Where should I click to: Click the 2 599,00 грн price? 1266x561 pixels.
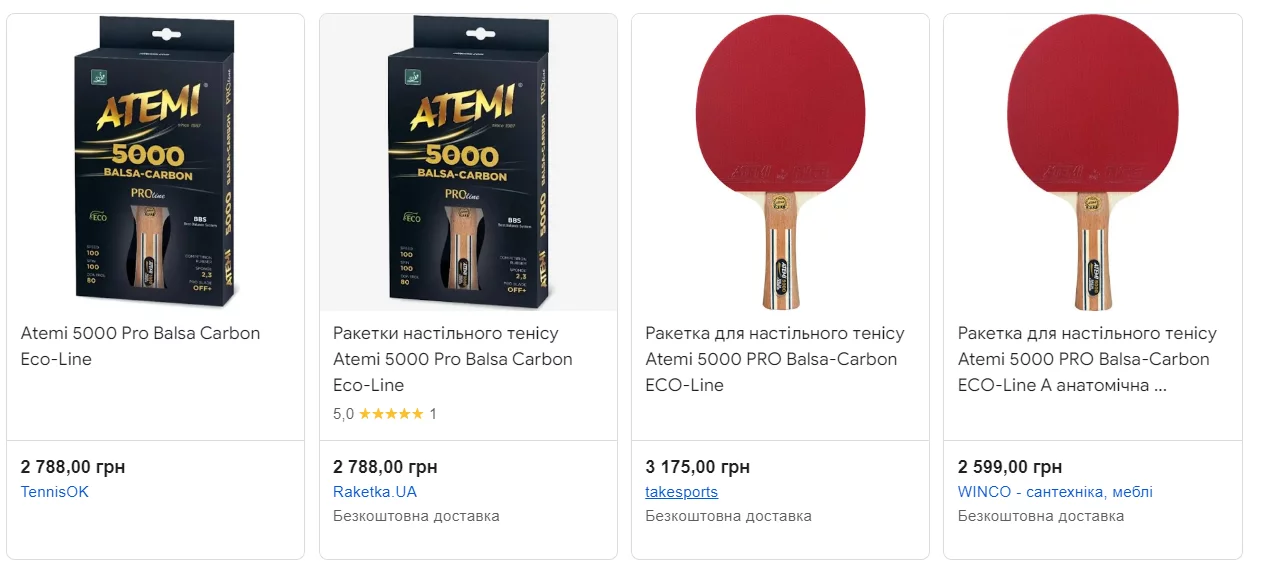tap(1010, 467)
